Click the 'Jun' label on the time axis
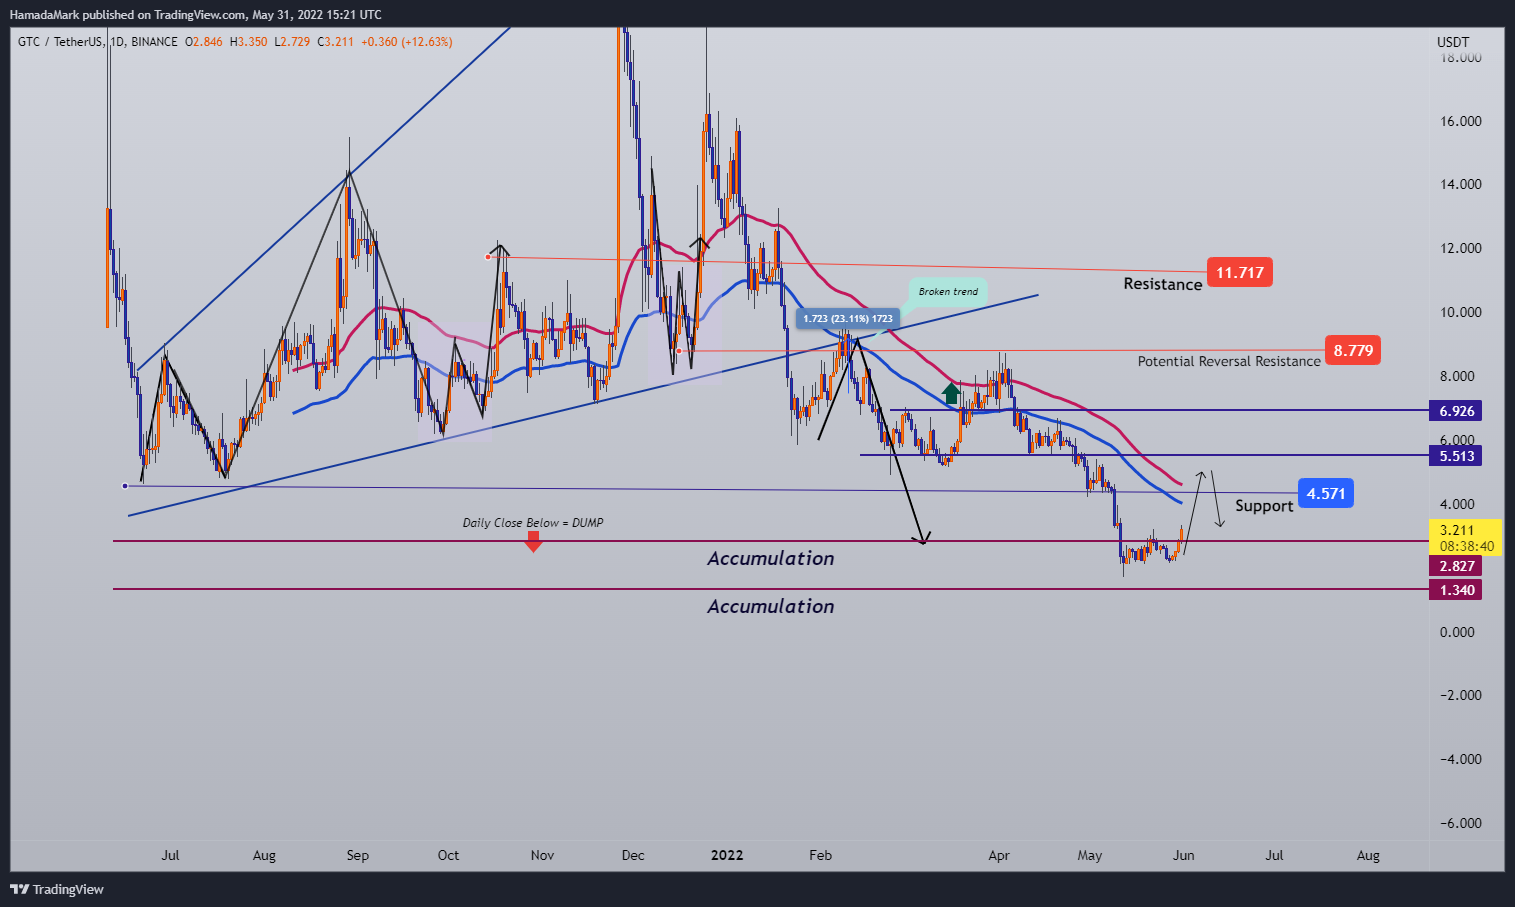Viewport: 1515px width, 907px height. point(1183,855)
